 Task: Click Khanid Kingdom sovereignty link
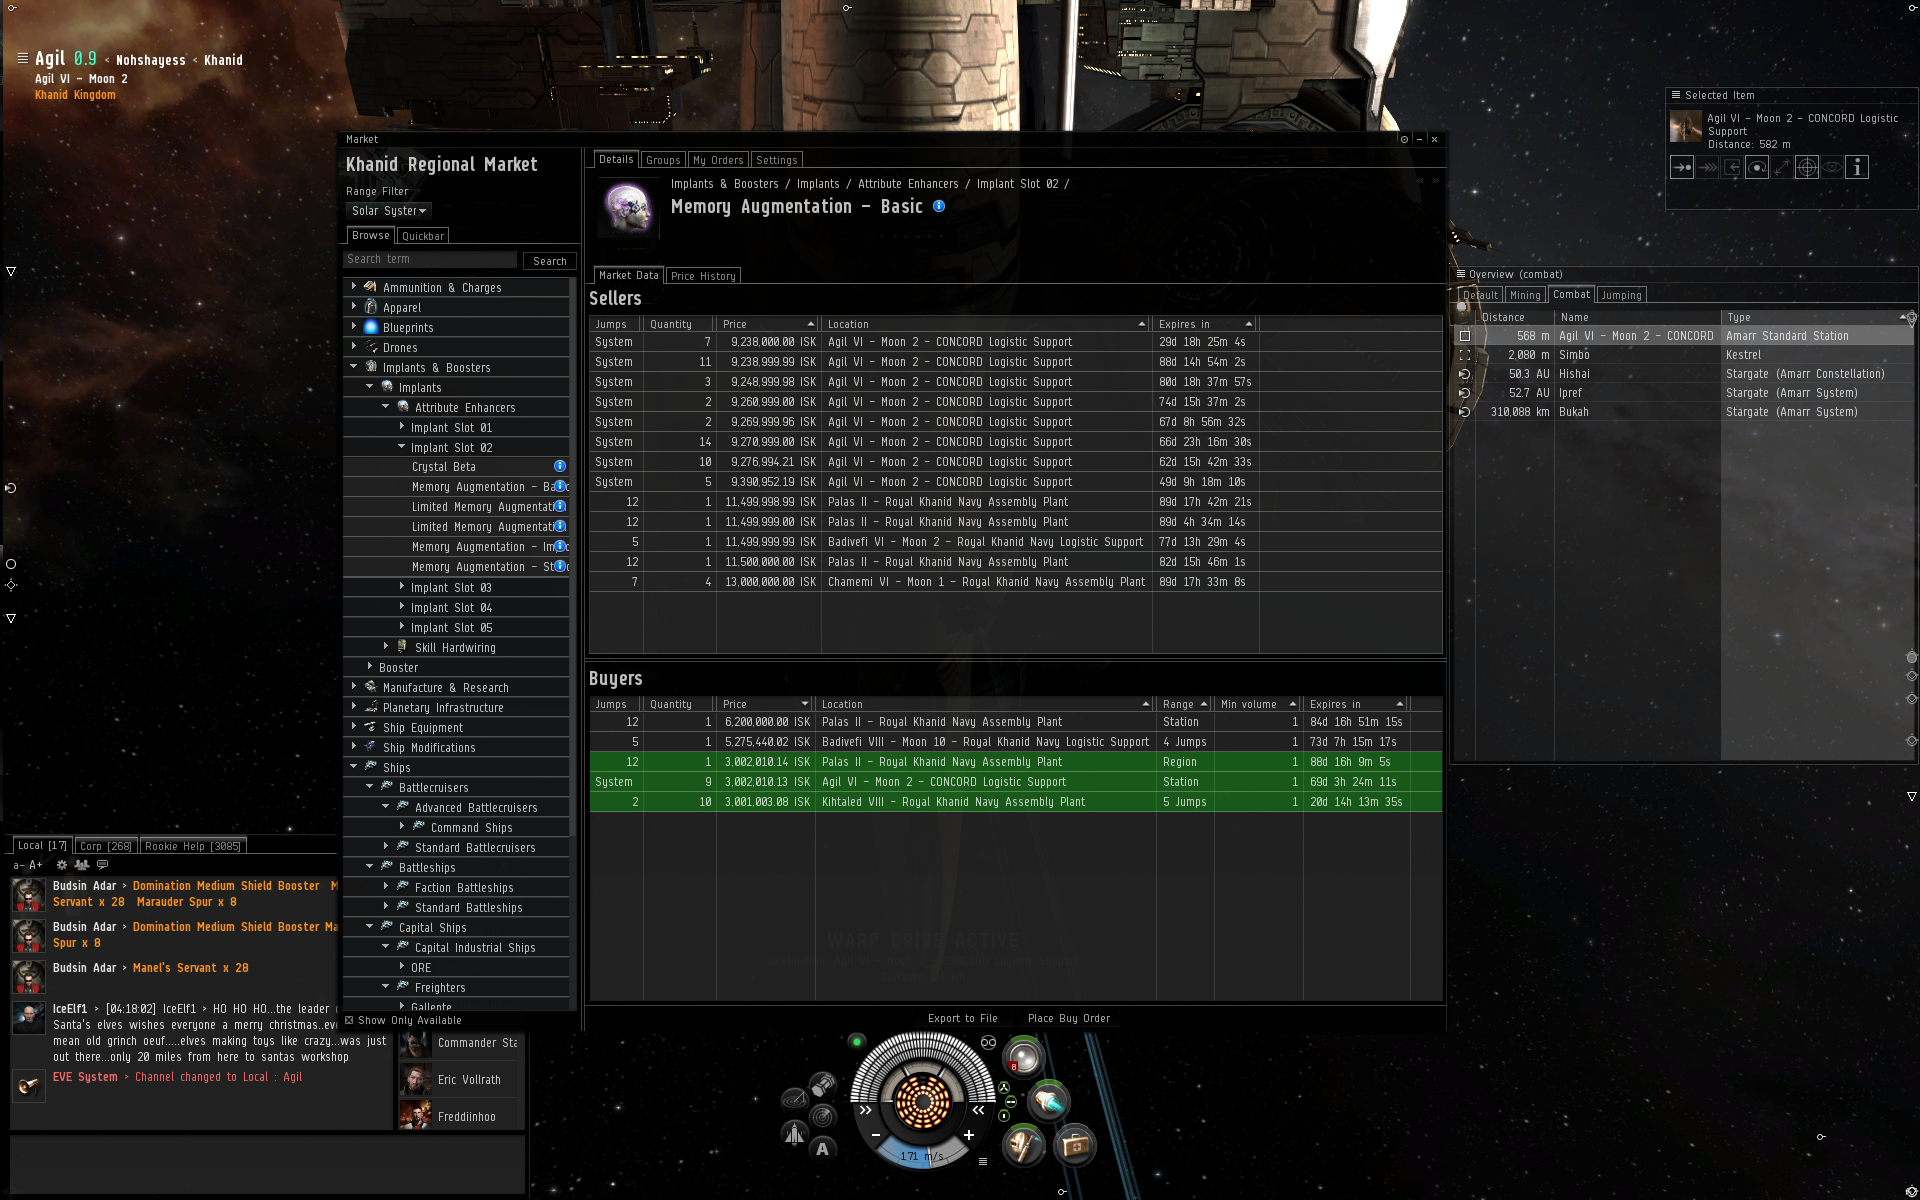(75, 95)
